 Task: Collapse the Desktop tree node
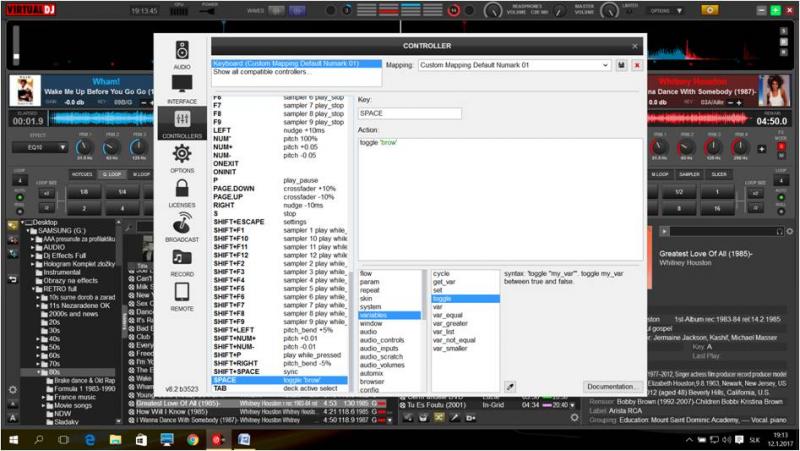pos(22,222)
